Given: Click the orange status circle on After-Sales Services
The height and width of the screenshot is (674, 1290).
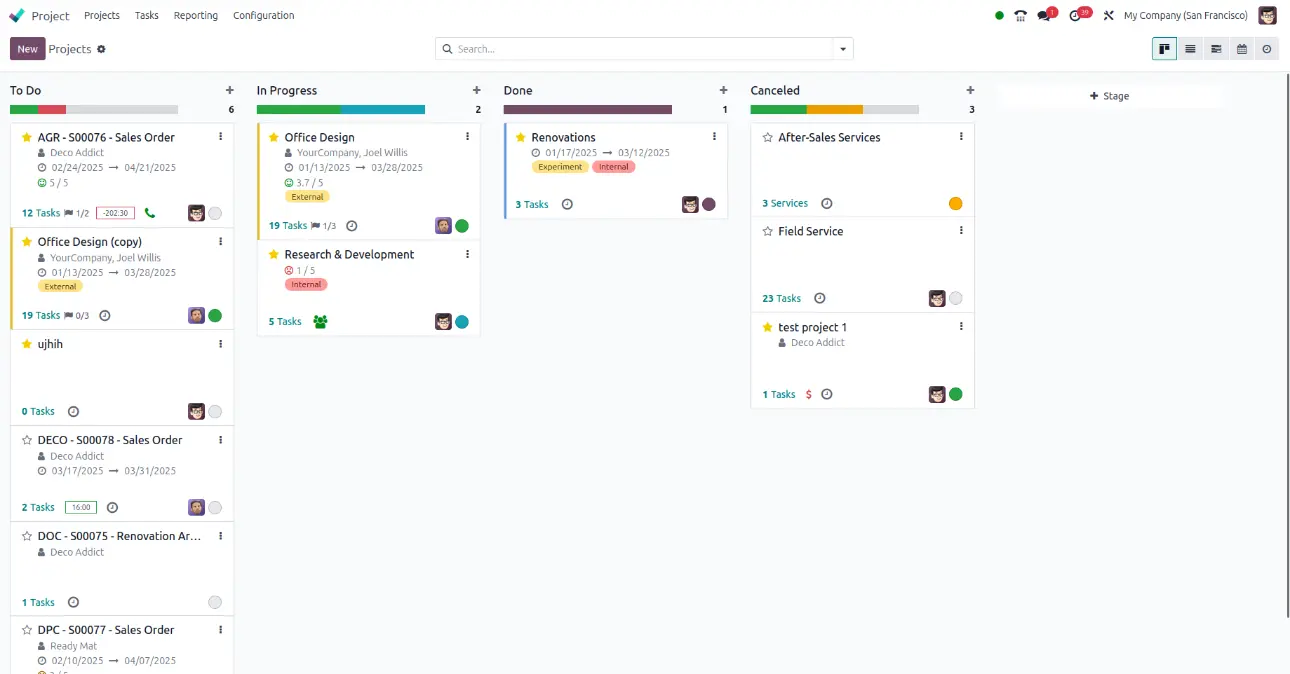Looking at the screenshot, I should coord(955,204).
